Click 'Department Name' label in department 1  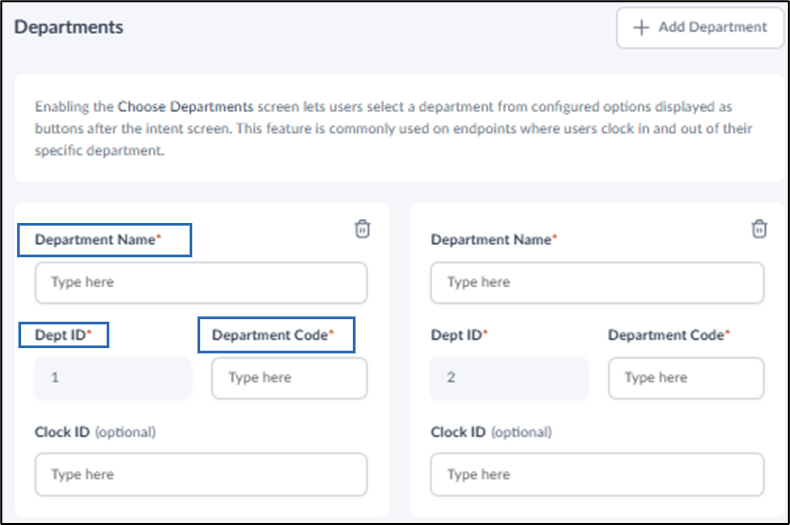[98, 239]
